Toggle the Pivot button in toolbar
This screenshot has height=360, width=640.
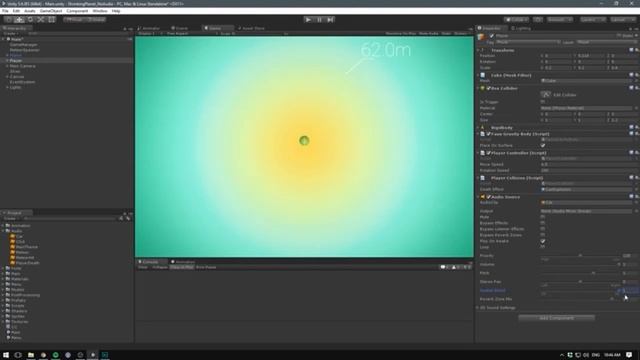pos(74,20)
